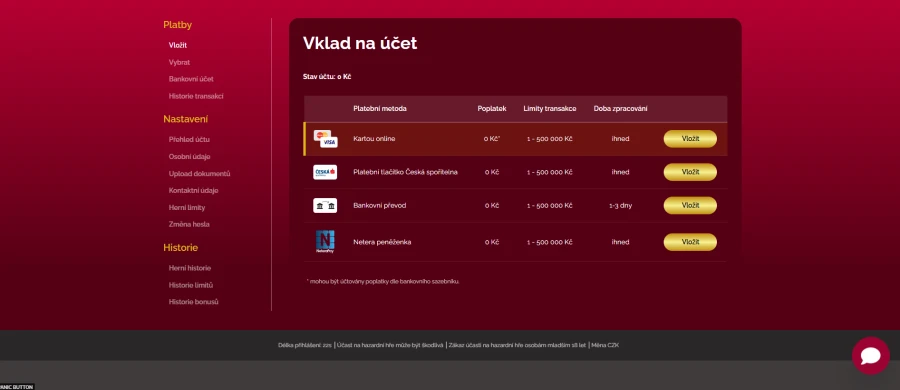Select the Netera peněženka method text
Image resolution: width=900 pixels, height=390 pixels.
(382, 242)
